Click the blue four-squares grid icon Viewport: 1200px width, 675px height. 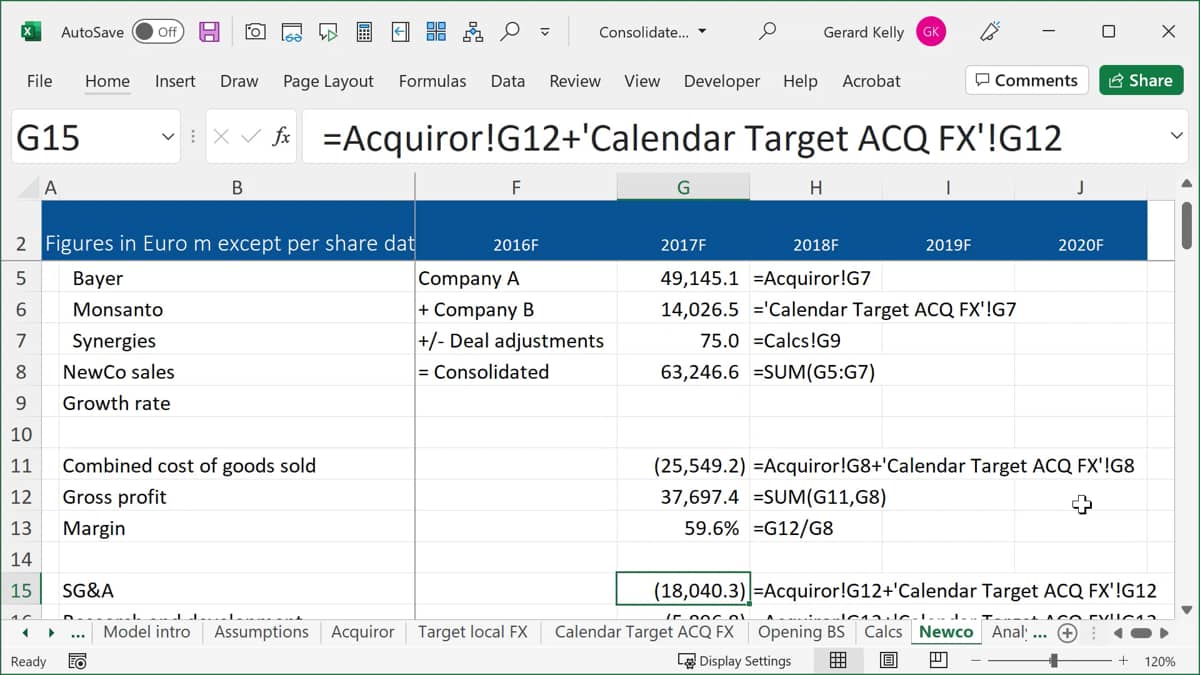436,32
